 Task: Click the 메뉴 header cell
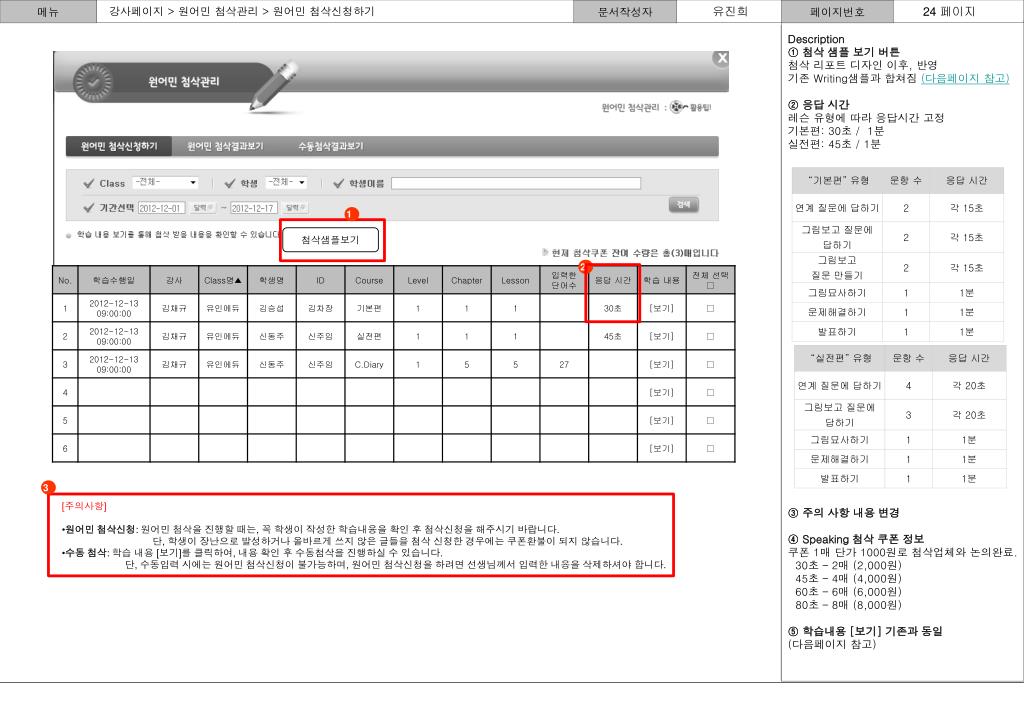click(x=48, y=11)
